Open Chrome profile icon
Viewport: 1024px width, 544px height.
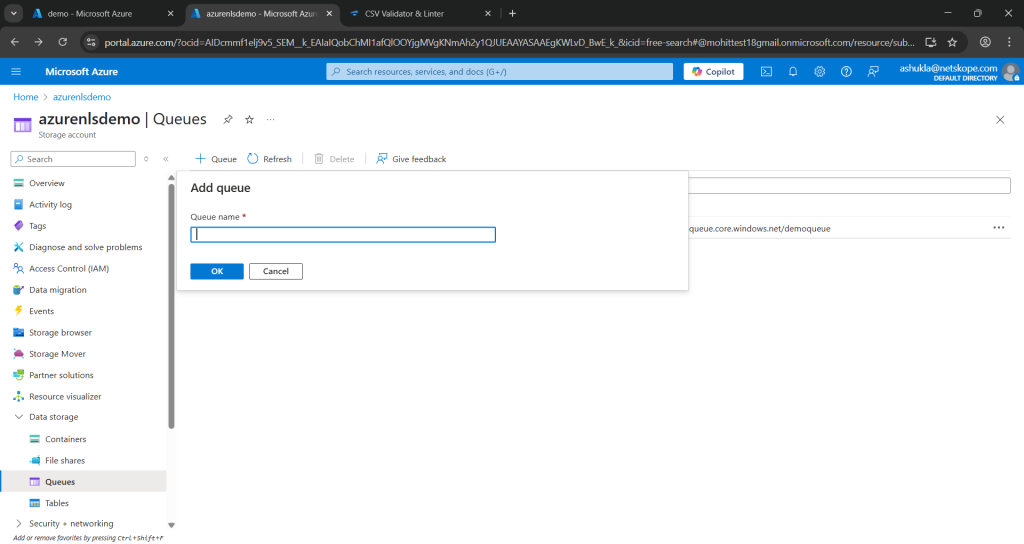(x=985, y=42)
